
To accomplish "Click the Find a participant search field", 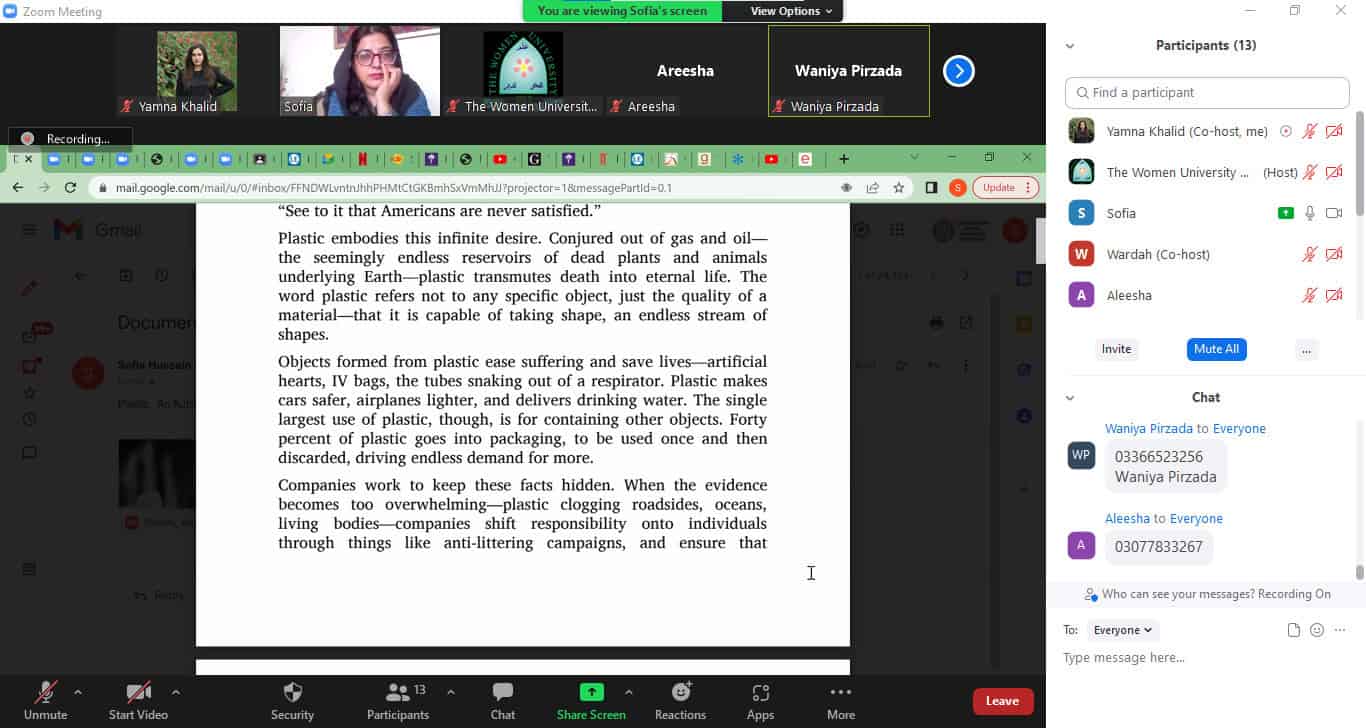I will coord(1207,93).
